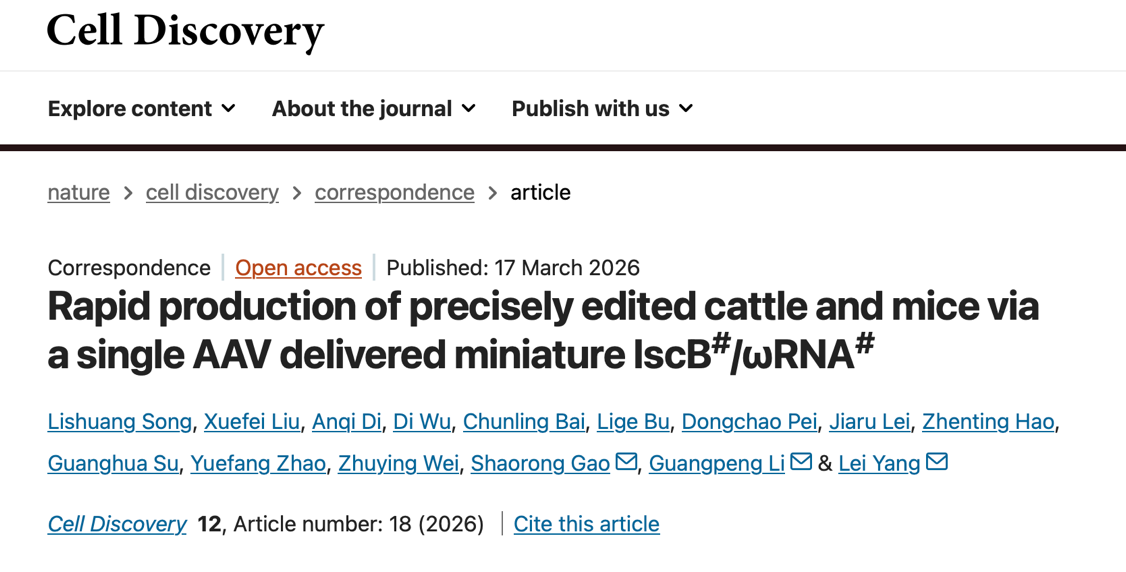Go to the nature breadcrumb
Image resolution: width=1126 pixels, height=572 pixels.
79,192
